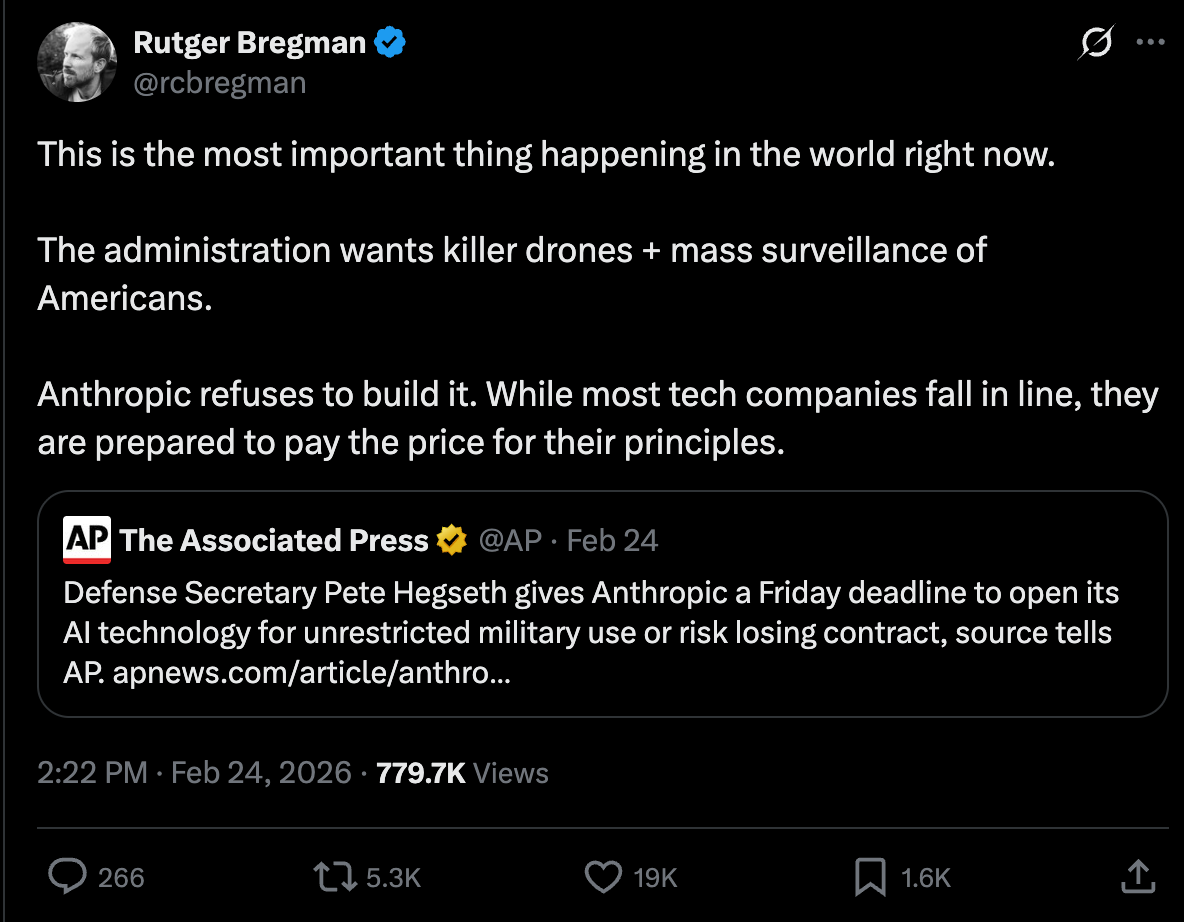
Task: Open the three-dot more options menu
Action: tap(1150, 40)
